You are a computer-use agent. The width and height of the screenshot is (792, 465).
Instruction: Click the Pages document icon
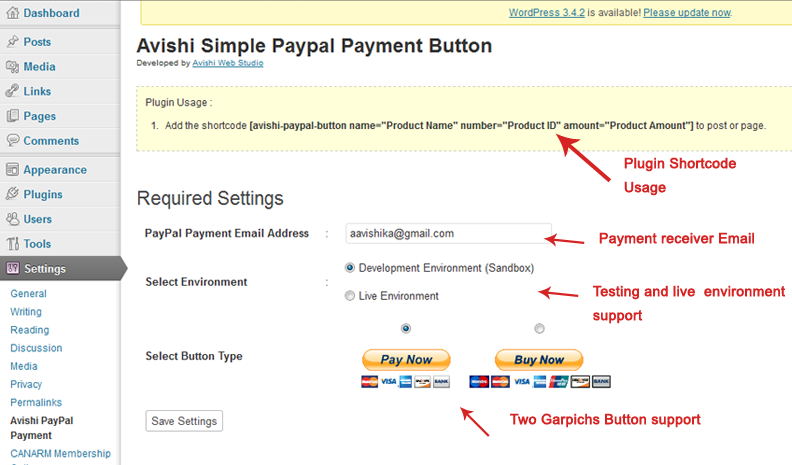pos(13,116)
